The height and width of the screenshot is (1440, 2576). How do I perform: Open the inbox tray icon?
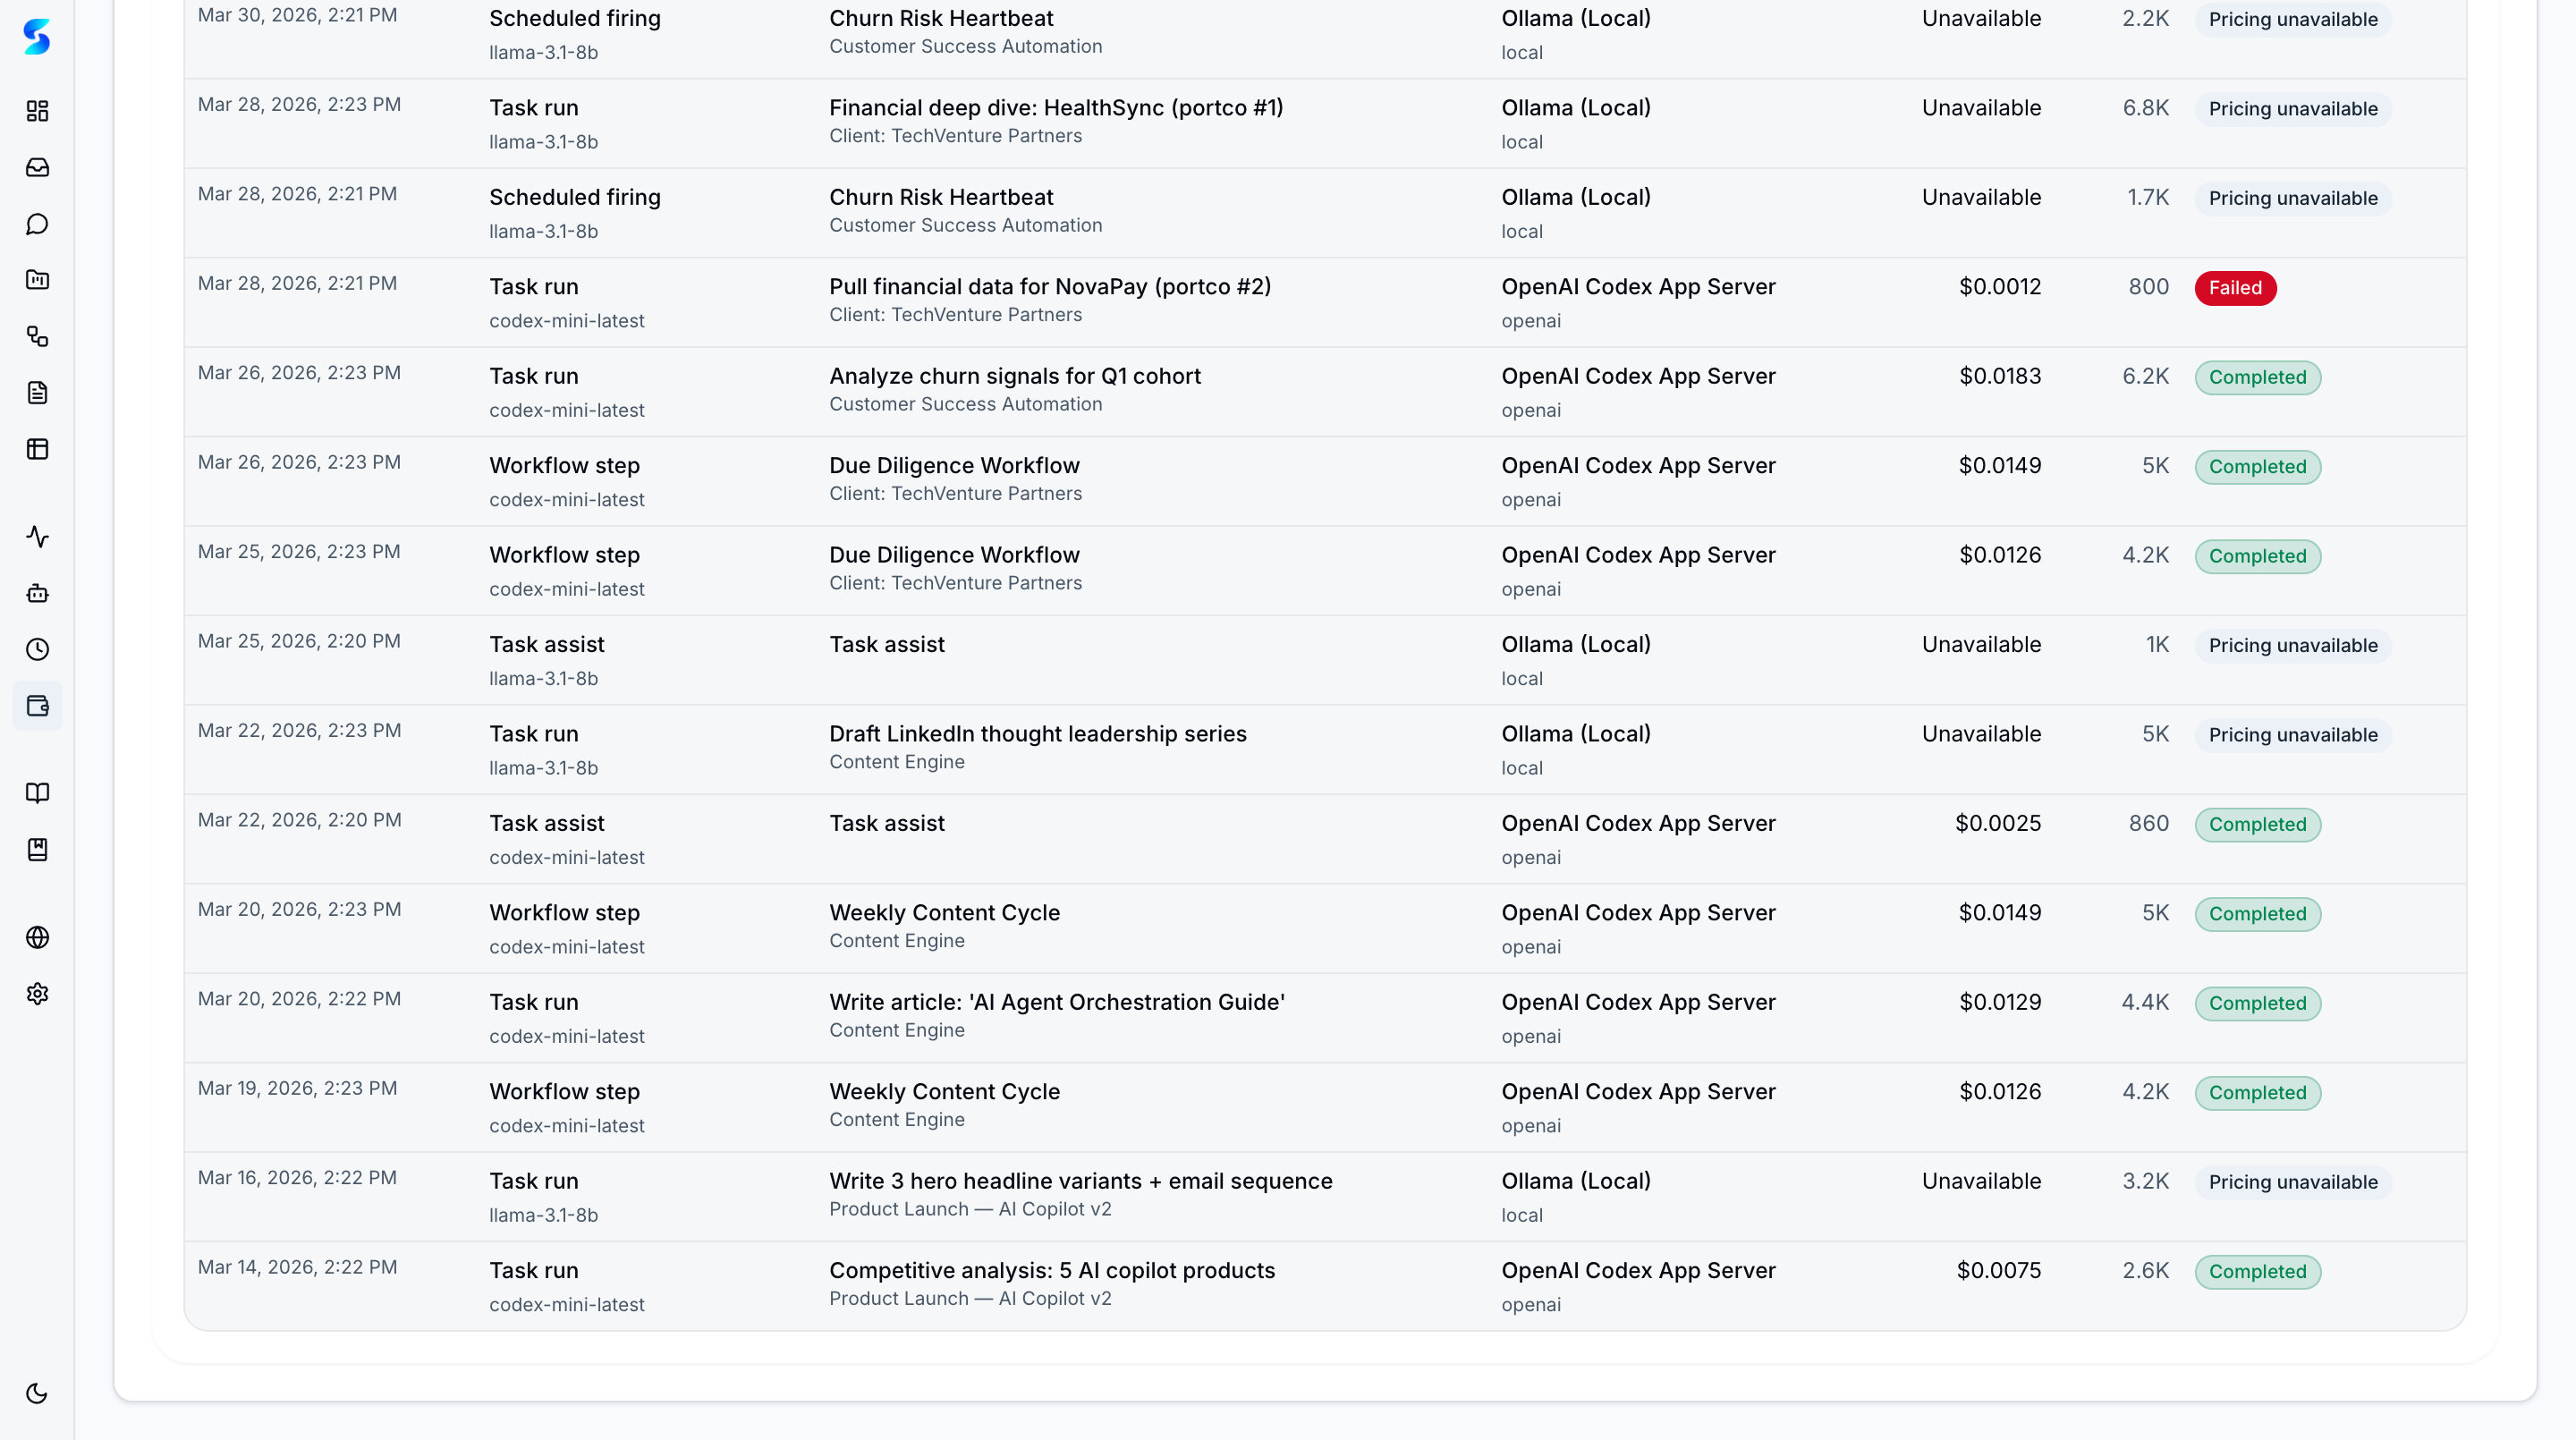(37, 167)
